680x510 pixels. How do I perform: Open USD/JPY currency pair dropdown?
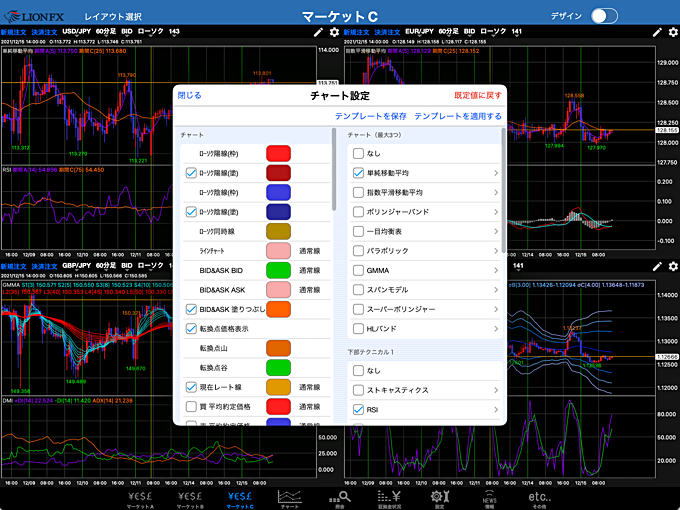tap(77, 32)
